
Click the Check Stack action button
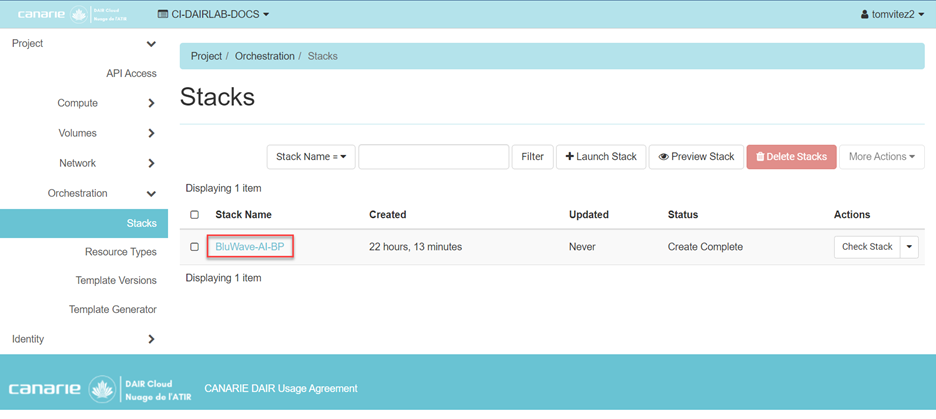coord(866,247)
